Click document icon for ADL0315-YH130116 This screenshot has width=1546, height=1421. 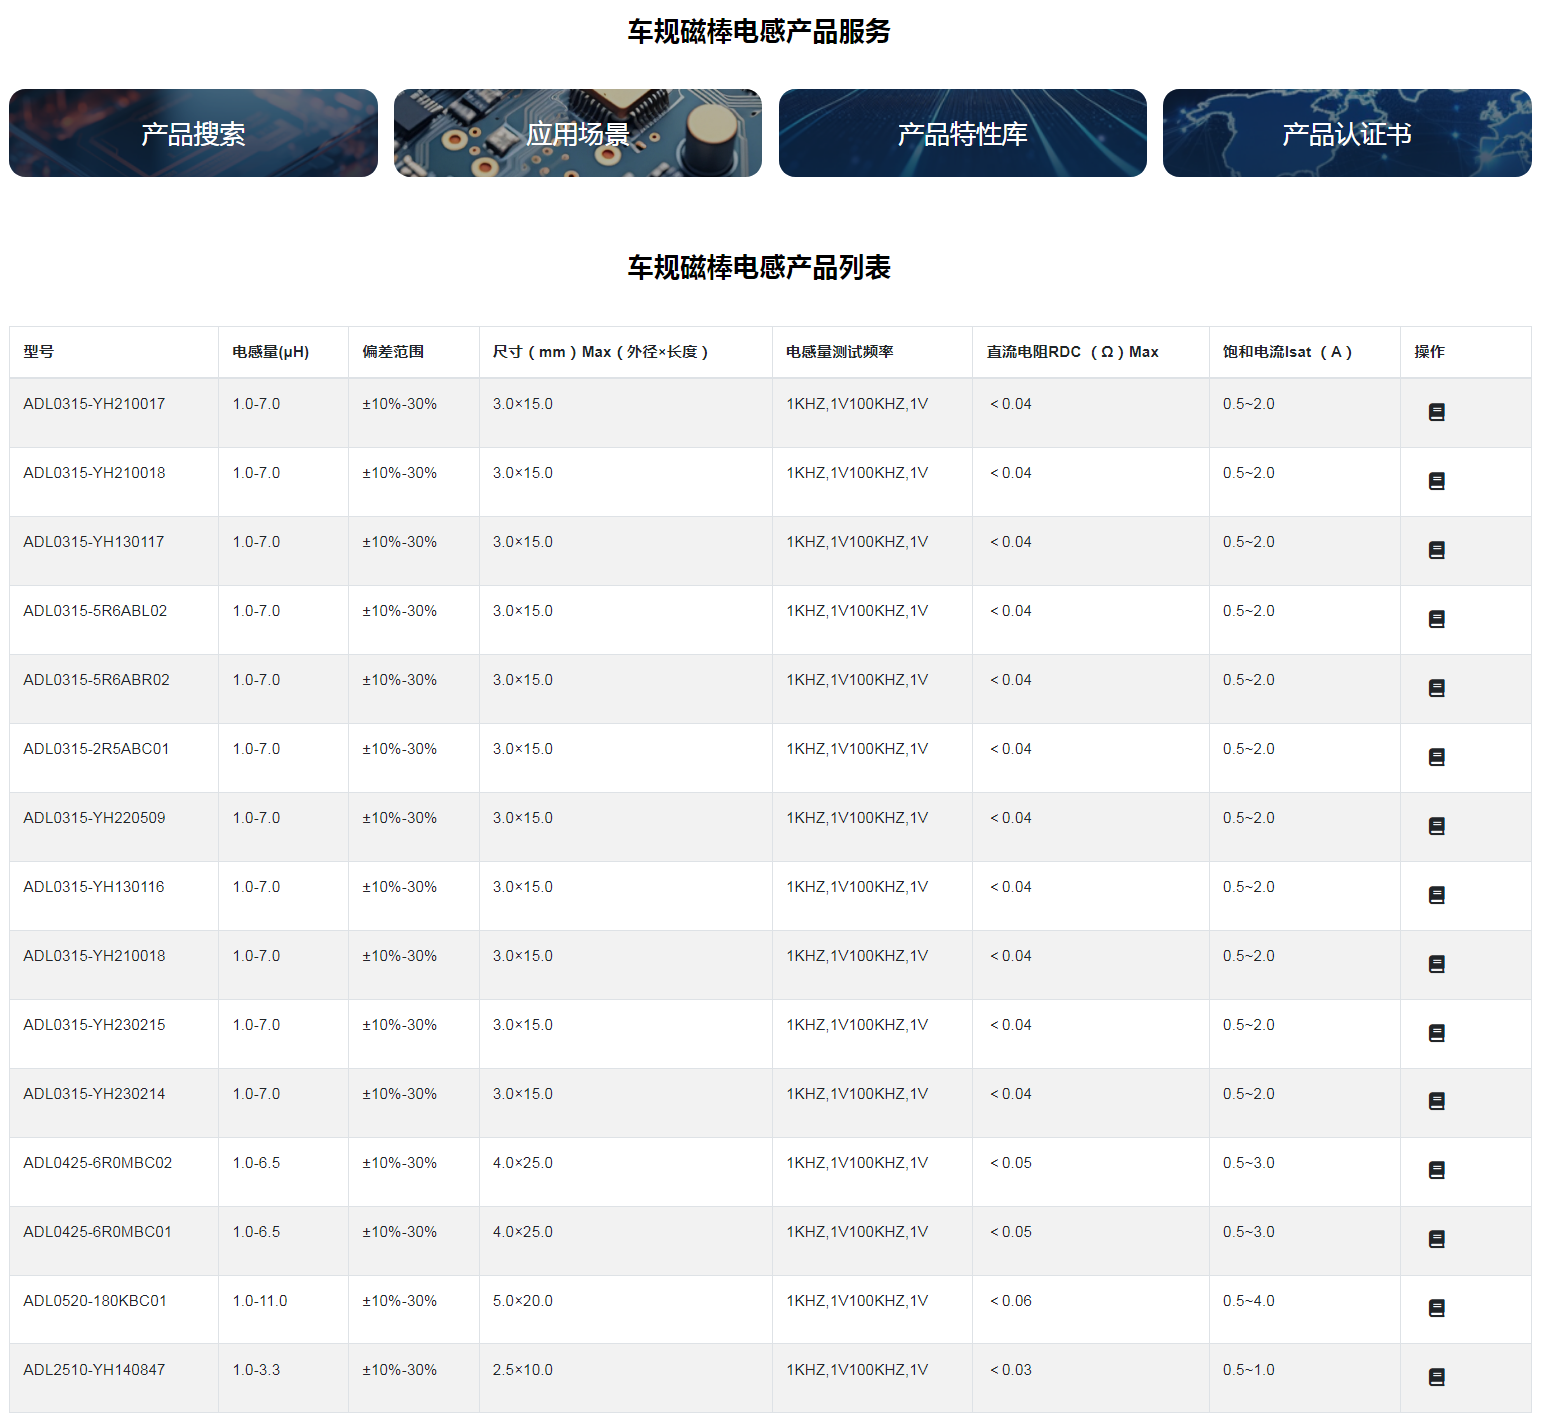1436,895
